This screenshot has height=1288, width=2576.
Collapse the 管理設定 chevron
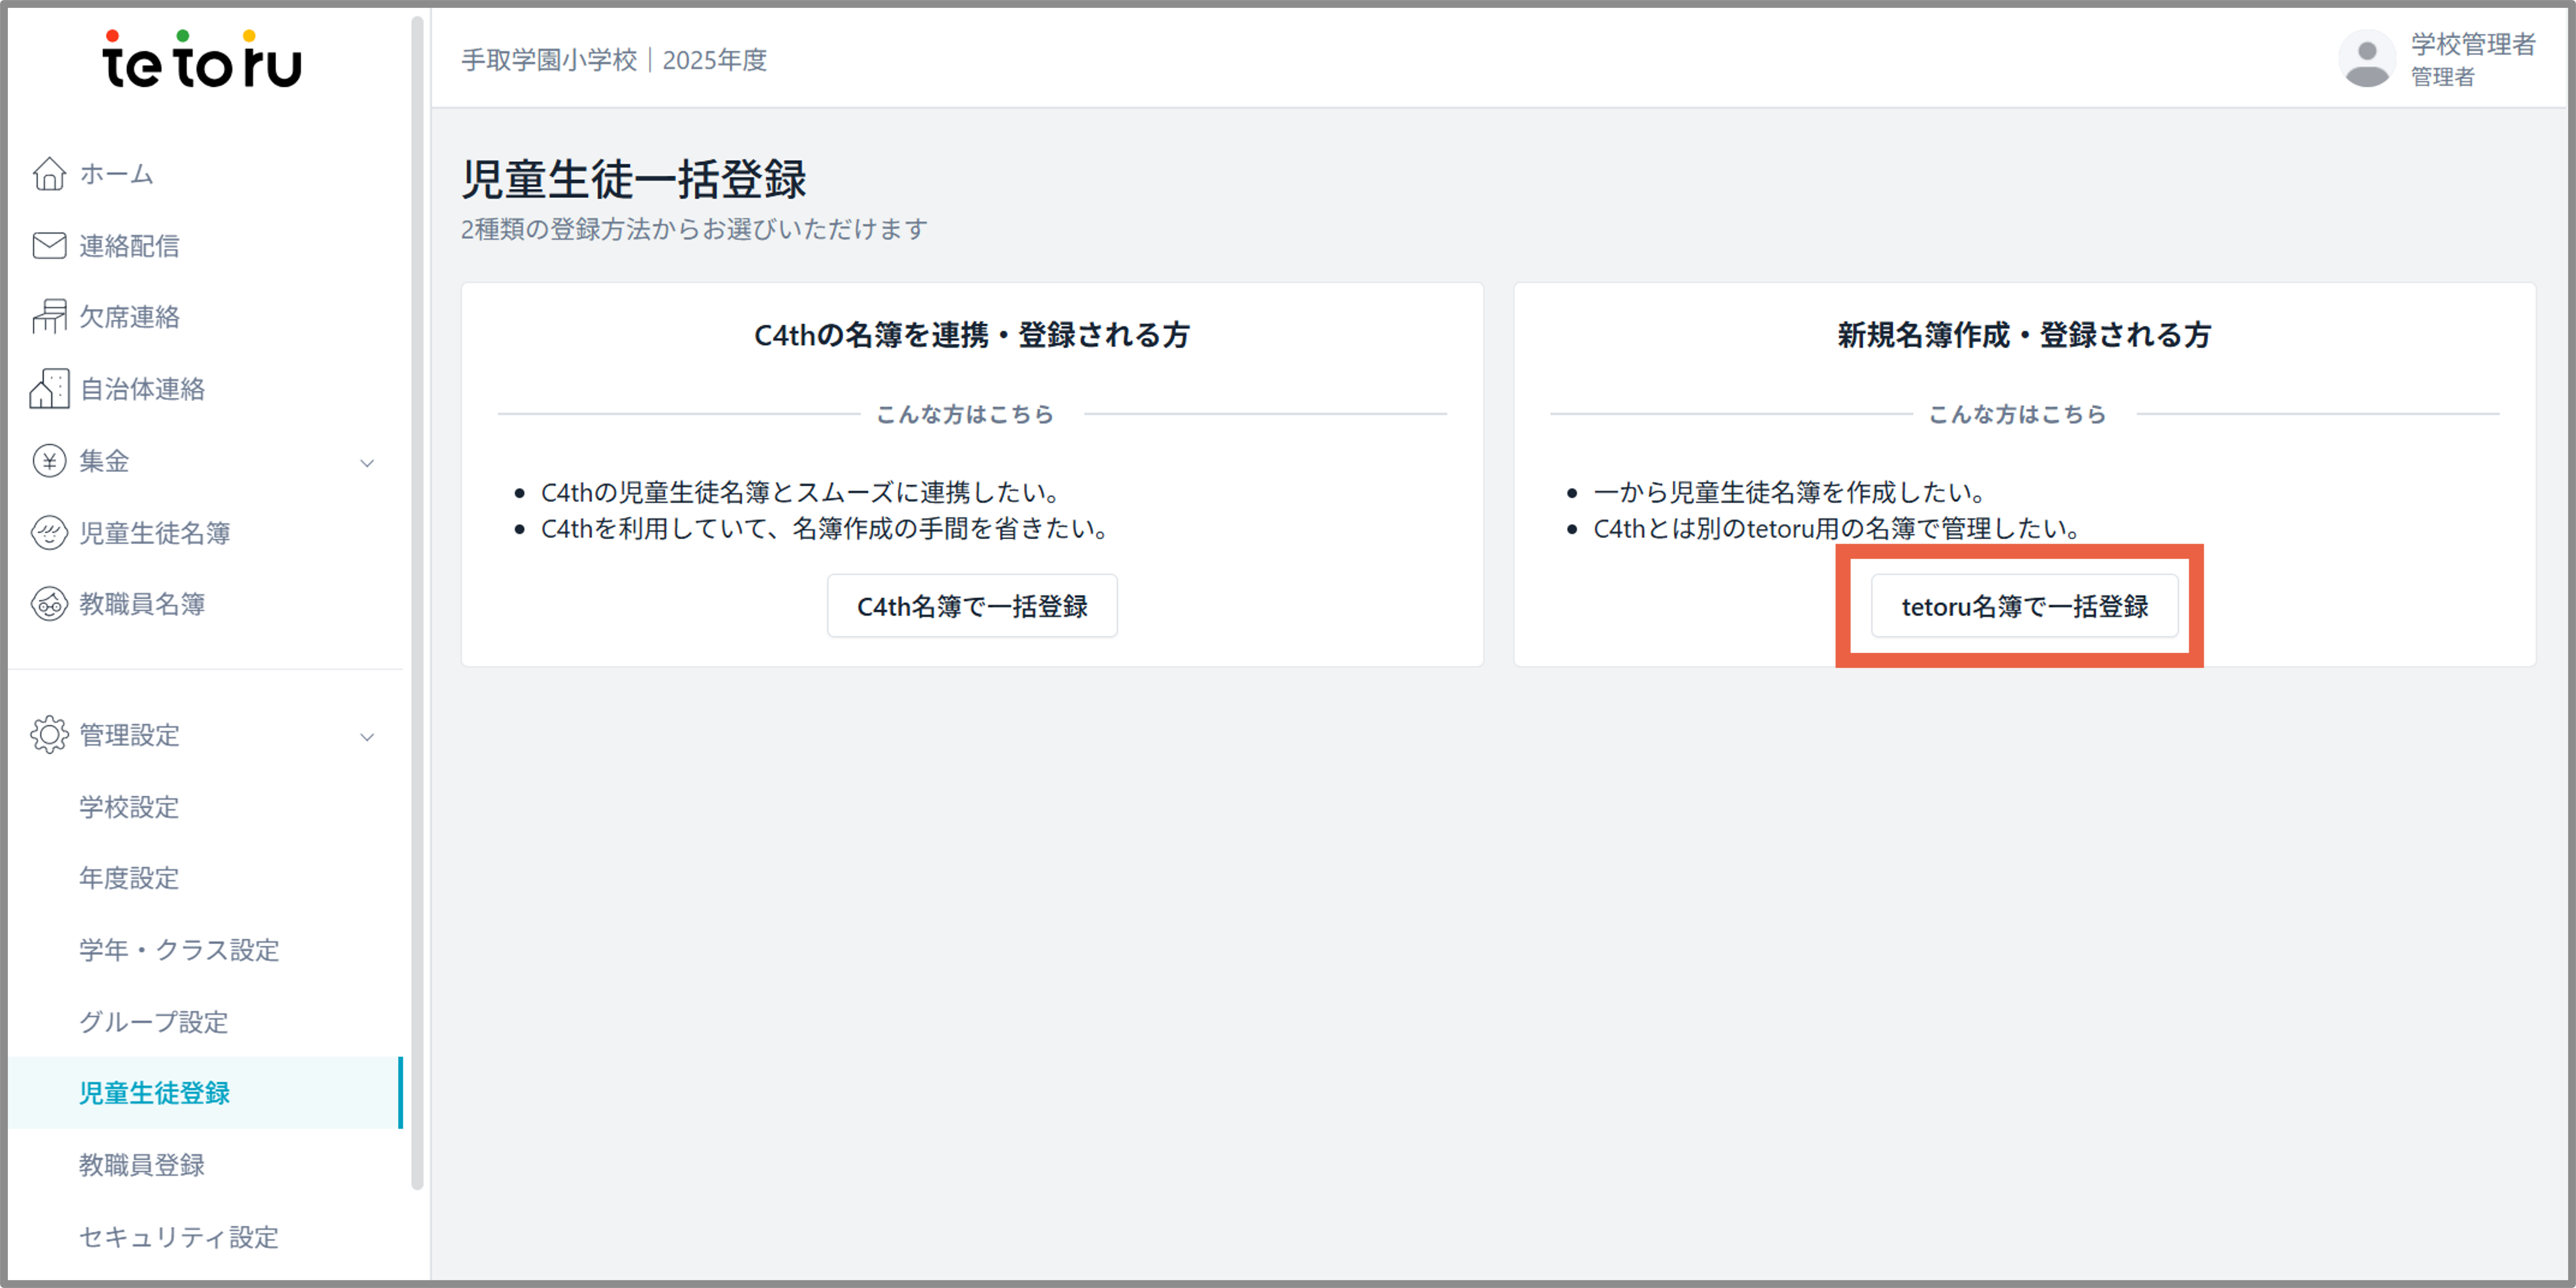367,737
